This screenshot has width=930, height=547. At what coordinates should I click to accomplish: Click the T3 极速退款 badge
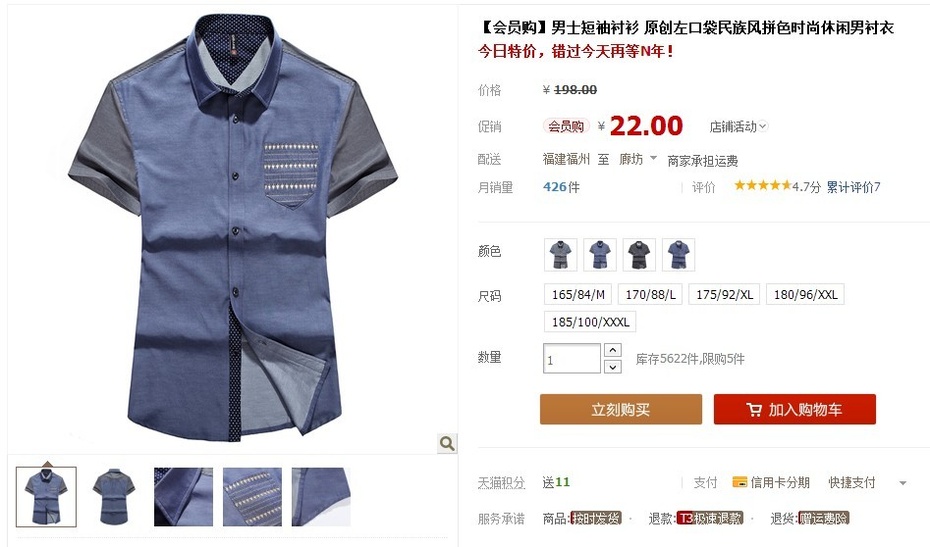pyautogui.click(x=710, y=518)
